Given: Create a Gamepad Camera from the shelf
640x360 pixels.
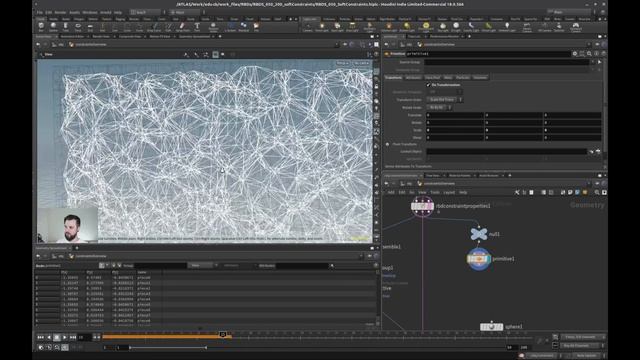Looking at the screenshot, I should 576,27.
